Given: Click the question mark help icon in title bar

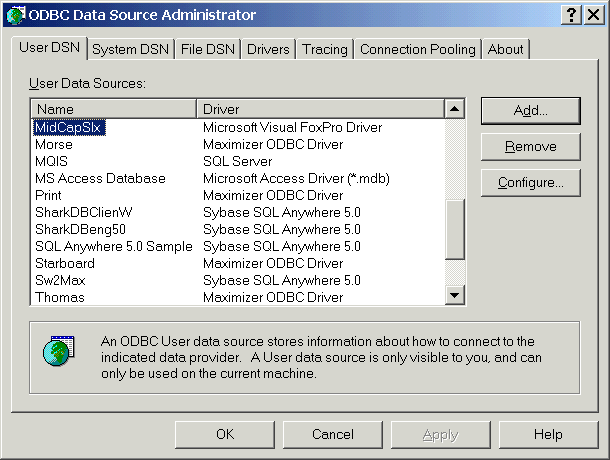Looking at the screenshot, I should pos(571,15).
